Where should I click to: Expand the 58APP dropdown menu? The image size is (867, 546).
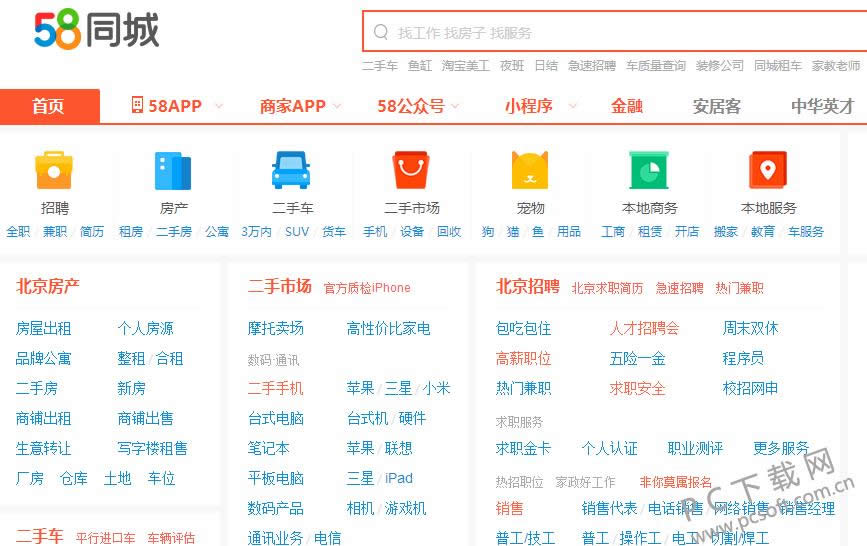[x=218, y=106]
